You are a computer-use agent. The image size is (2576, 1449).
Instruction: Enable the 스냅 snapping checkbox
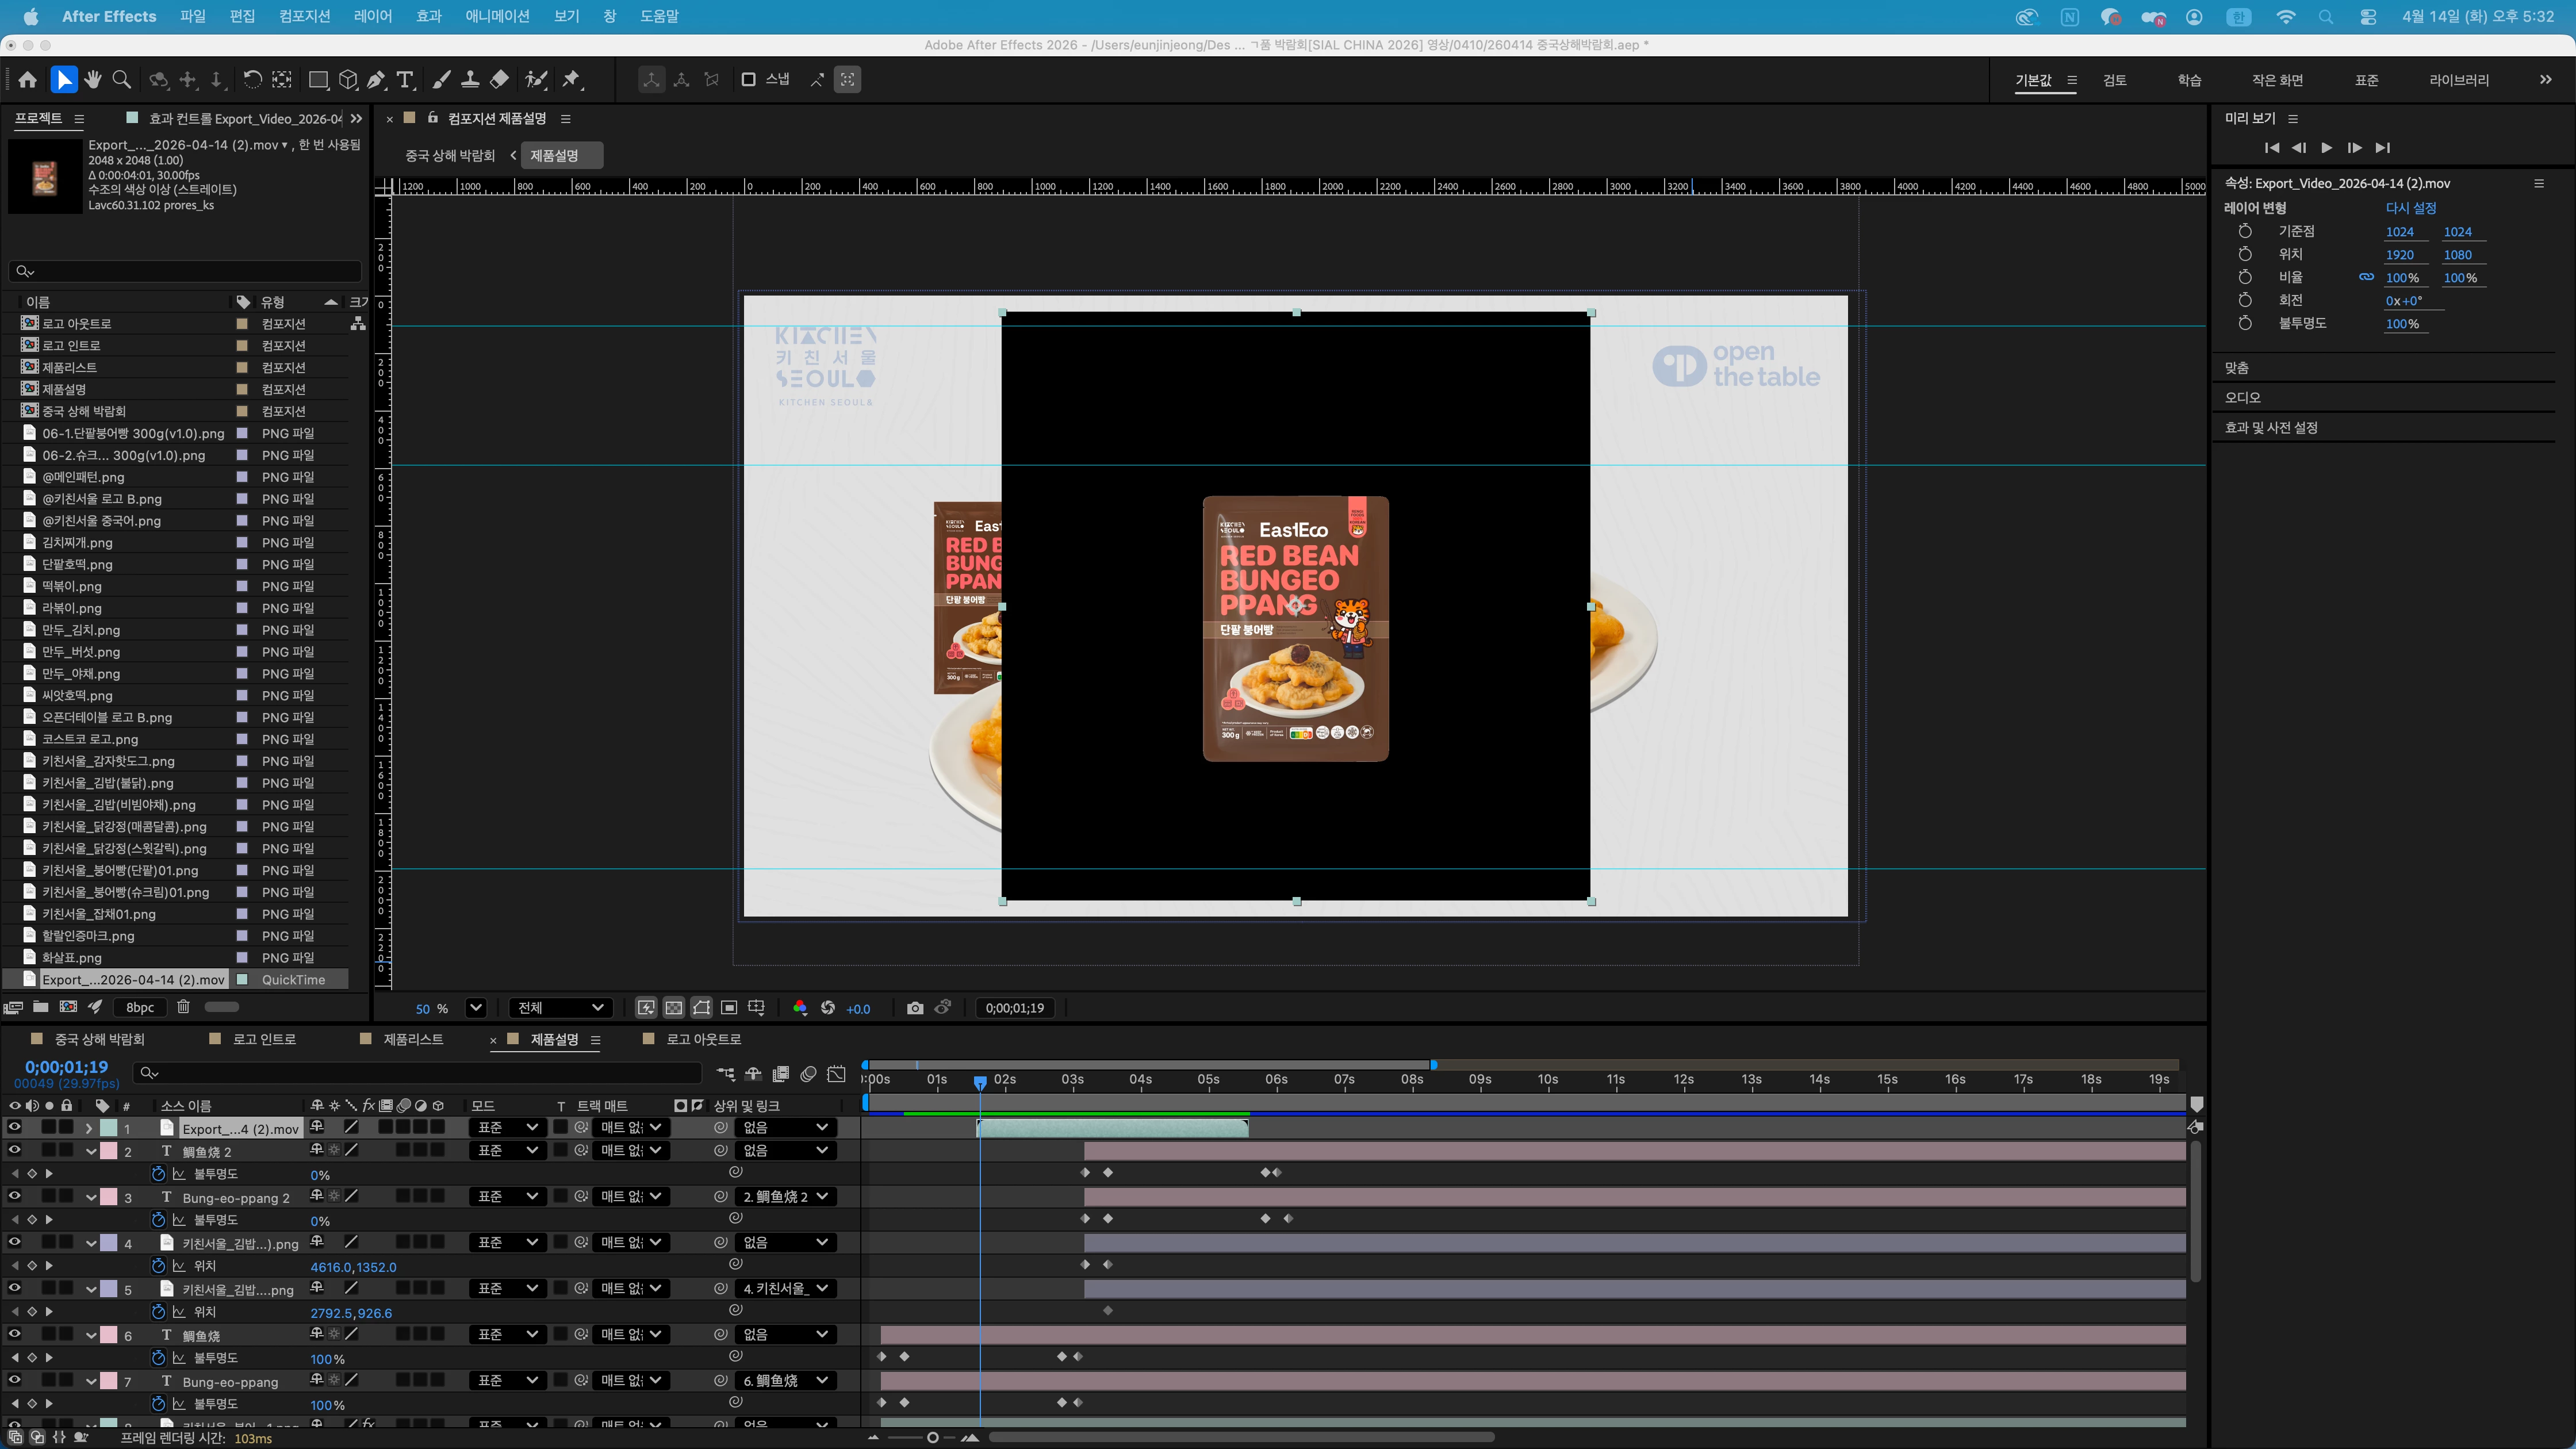click(x=748, y=80)
